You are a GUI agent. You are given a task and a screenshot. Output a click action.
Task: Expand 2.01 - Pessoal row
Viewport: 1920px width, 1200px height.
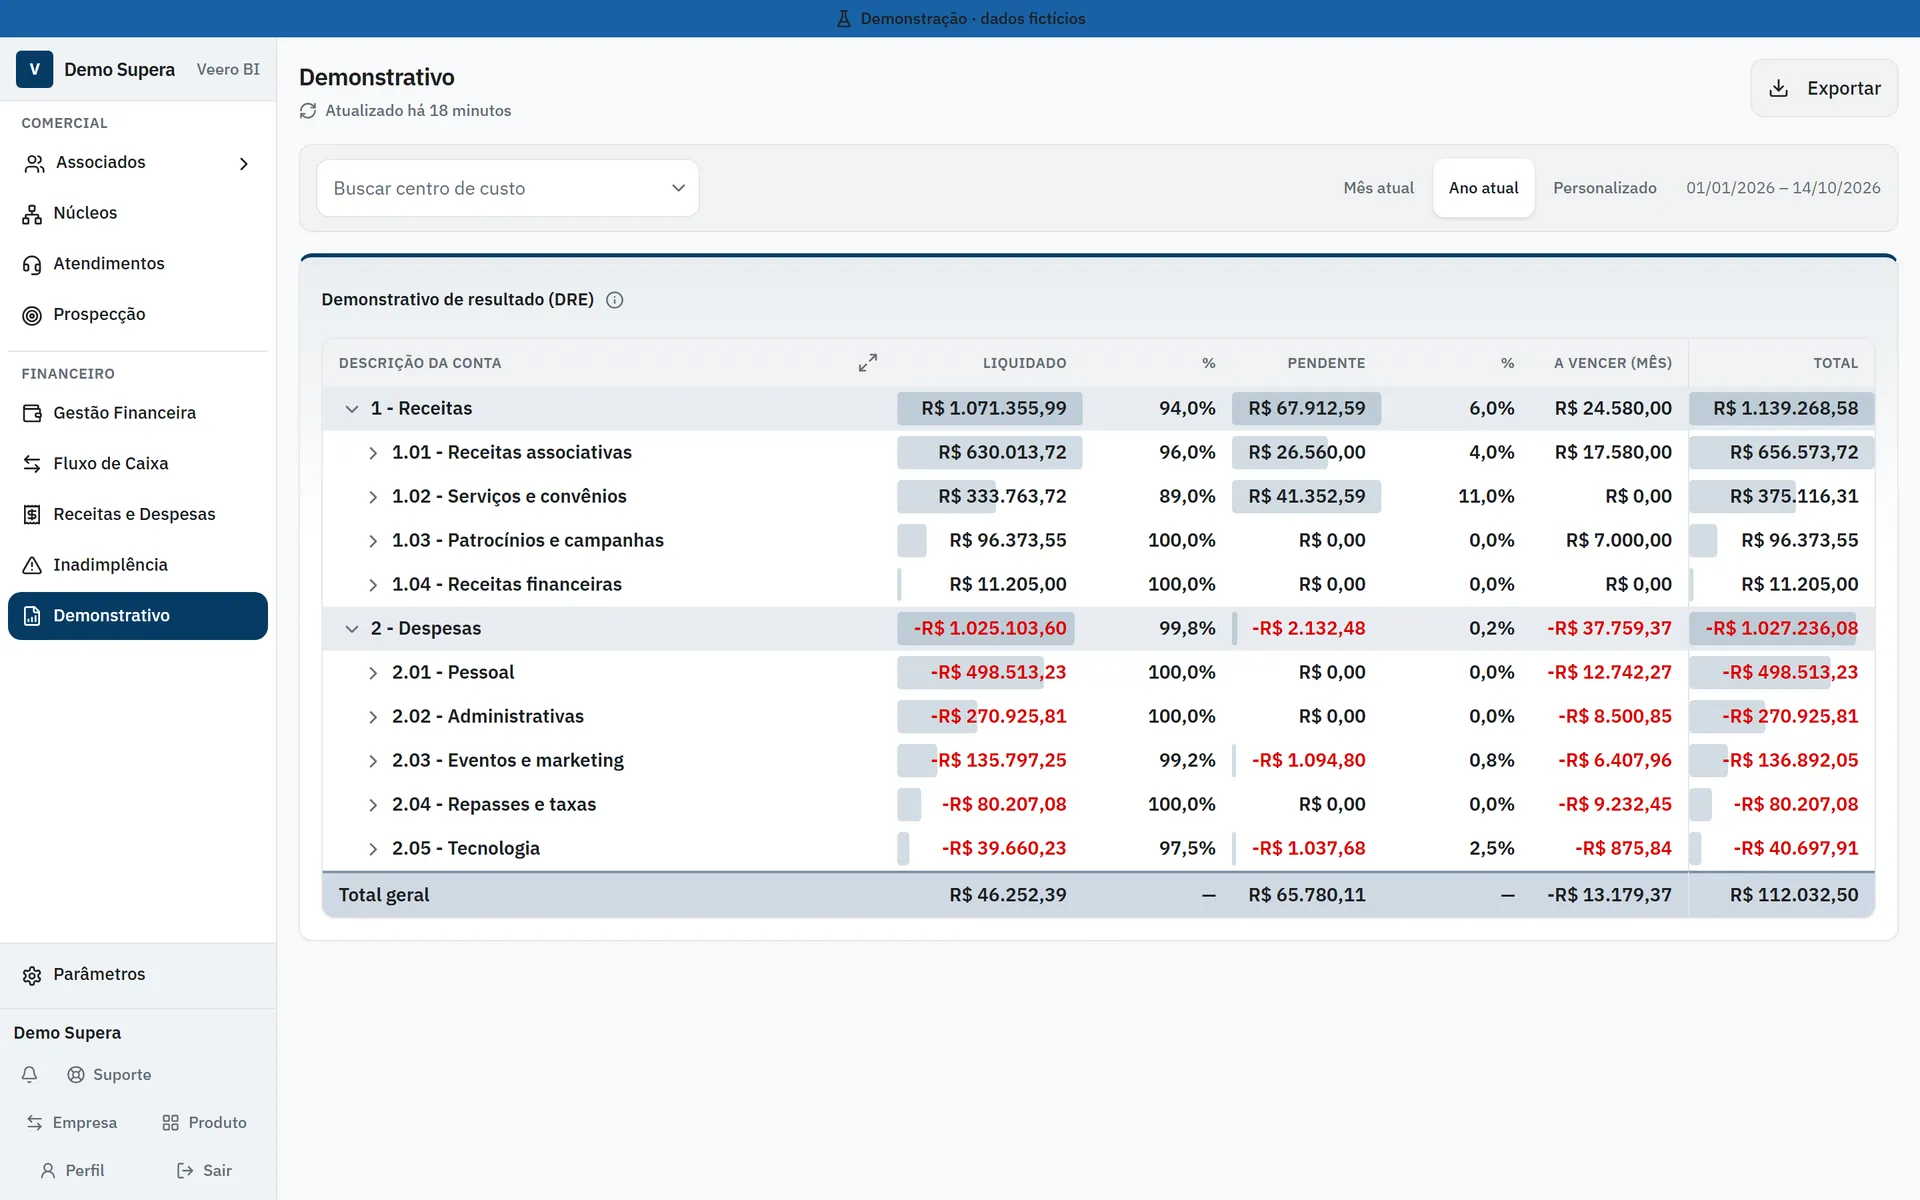[373, 673]
